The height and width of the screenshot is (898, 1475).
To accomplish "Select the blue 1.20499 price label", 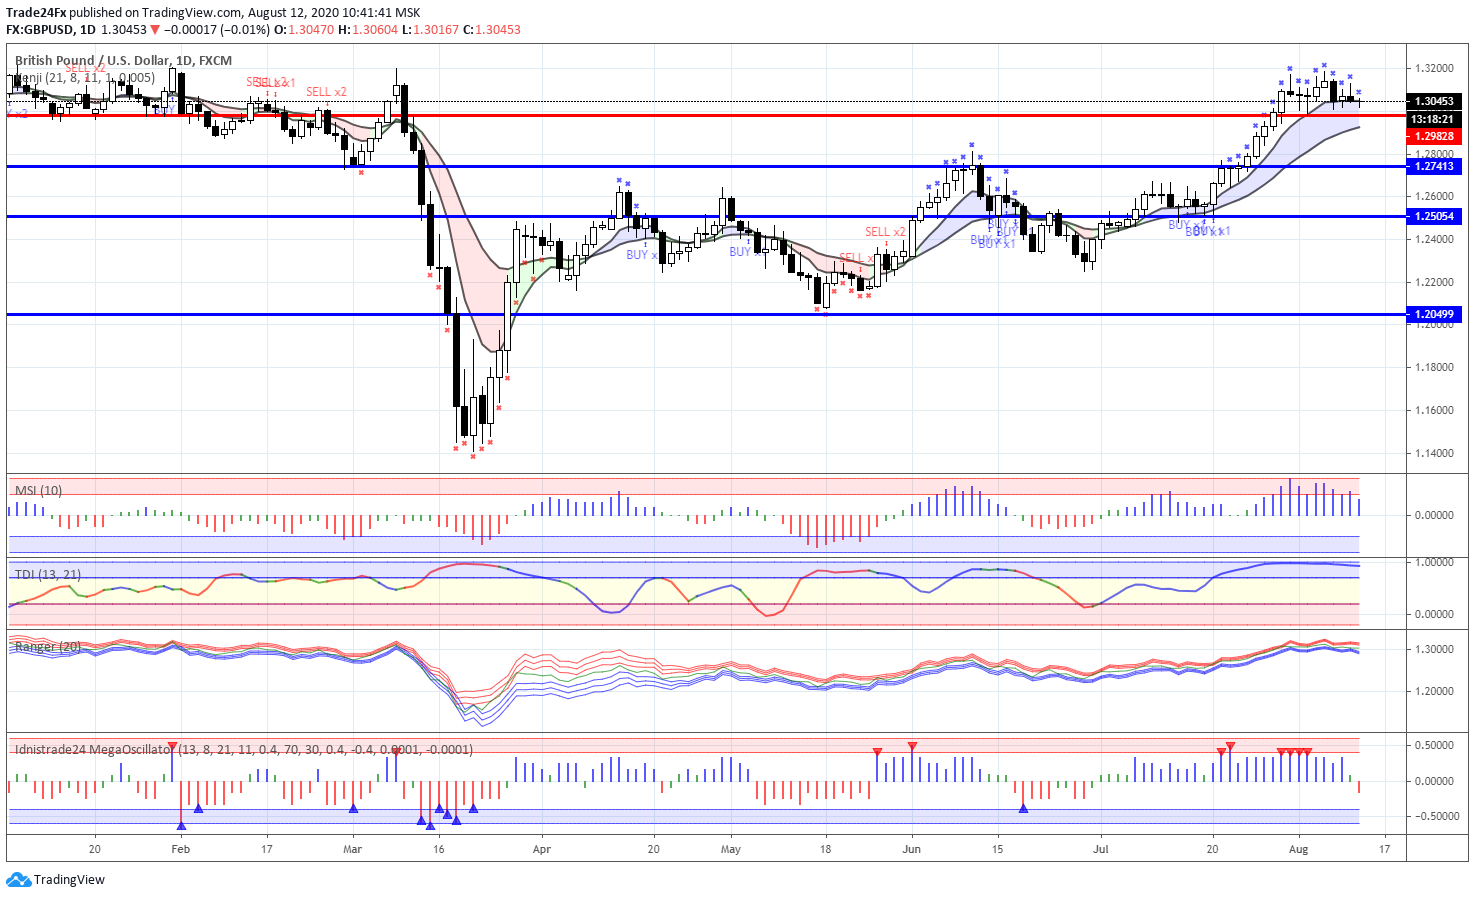I will point(1434,314).
